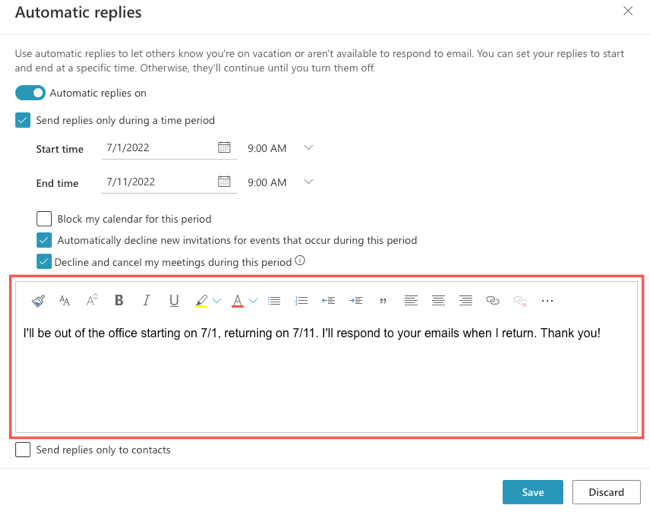Apply red font color
This screenshot has width=650, height=512.
click(238, 301)
